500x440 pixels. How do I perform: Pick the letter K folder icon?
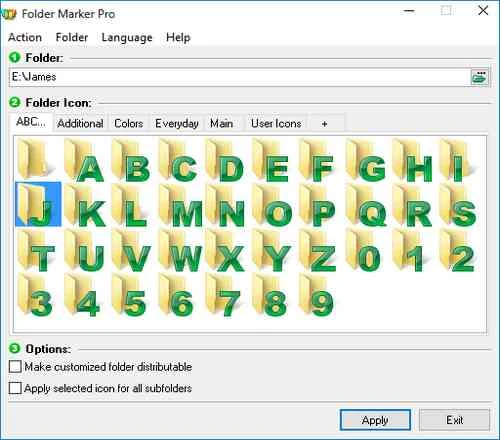84,205
